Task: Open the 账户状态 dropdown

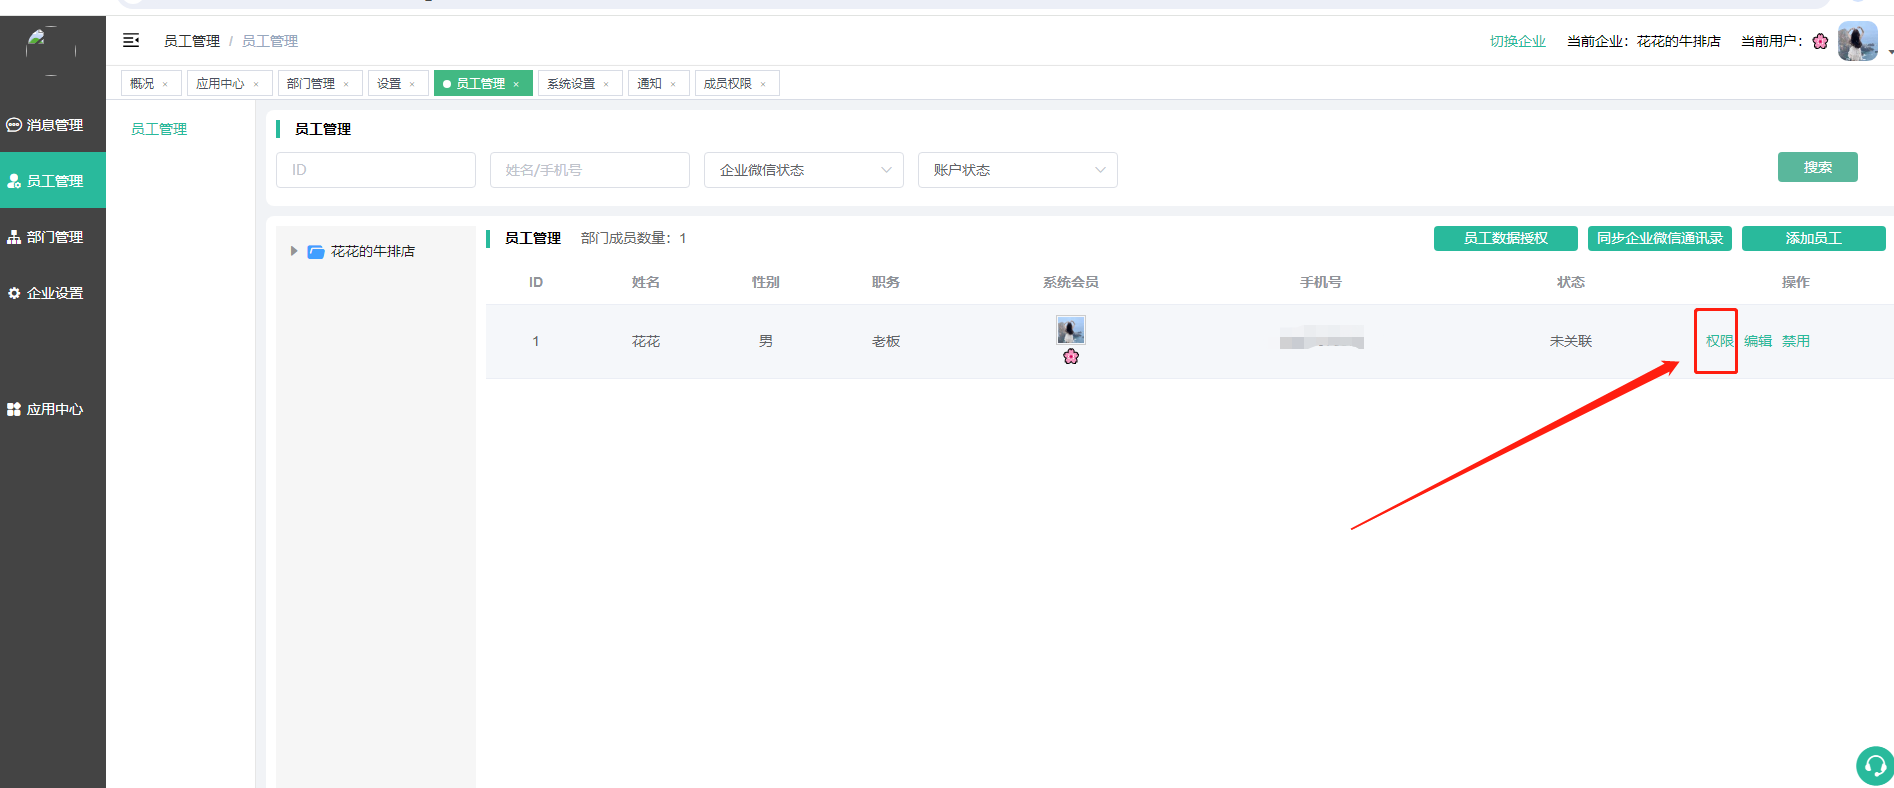Action: (x=1017, y=170)
